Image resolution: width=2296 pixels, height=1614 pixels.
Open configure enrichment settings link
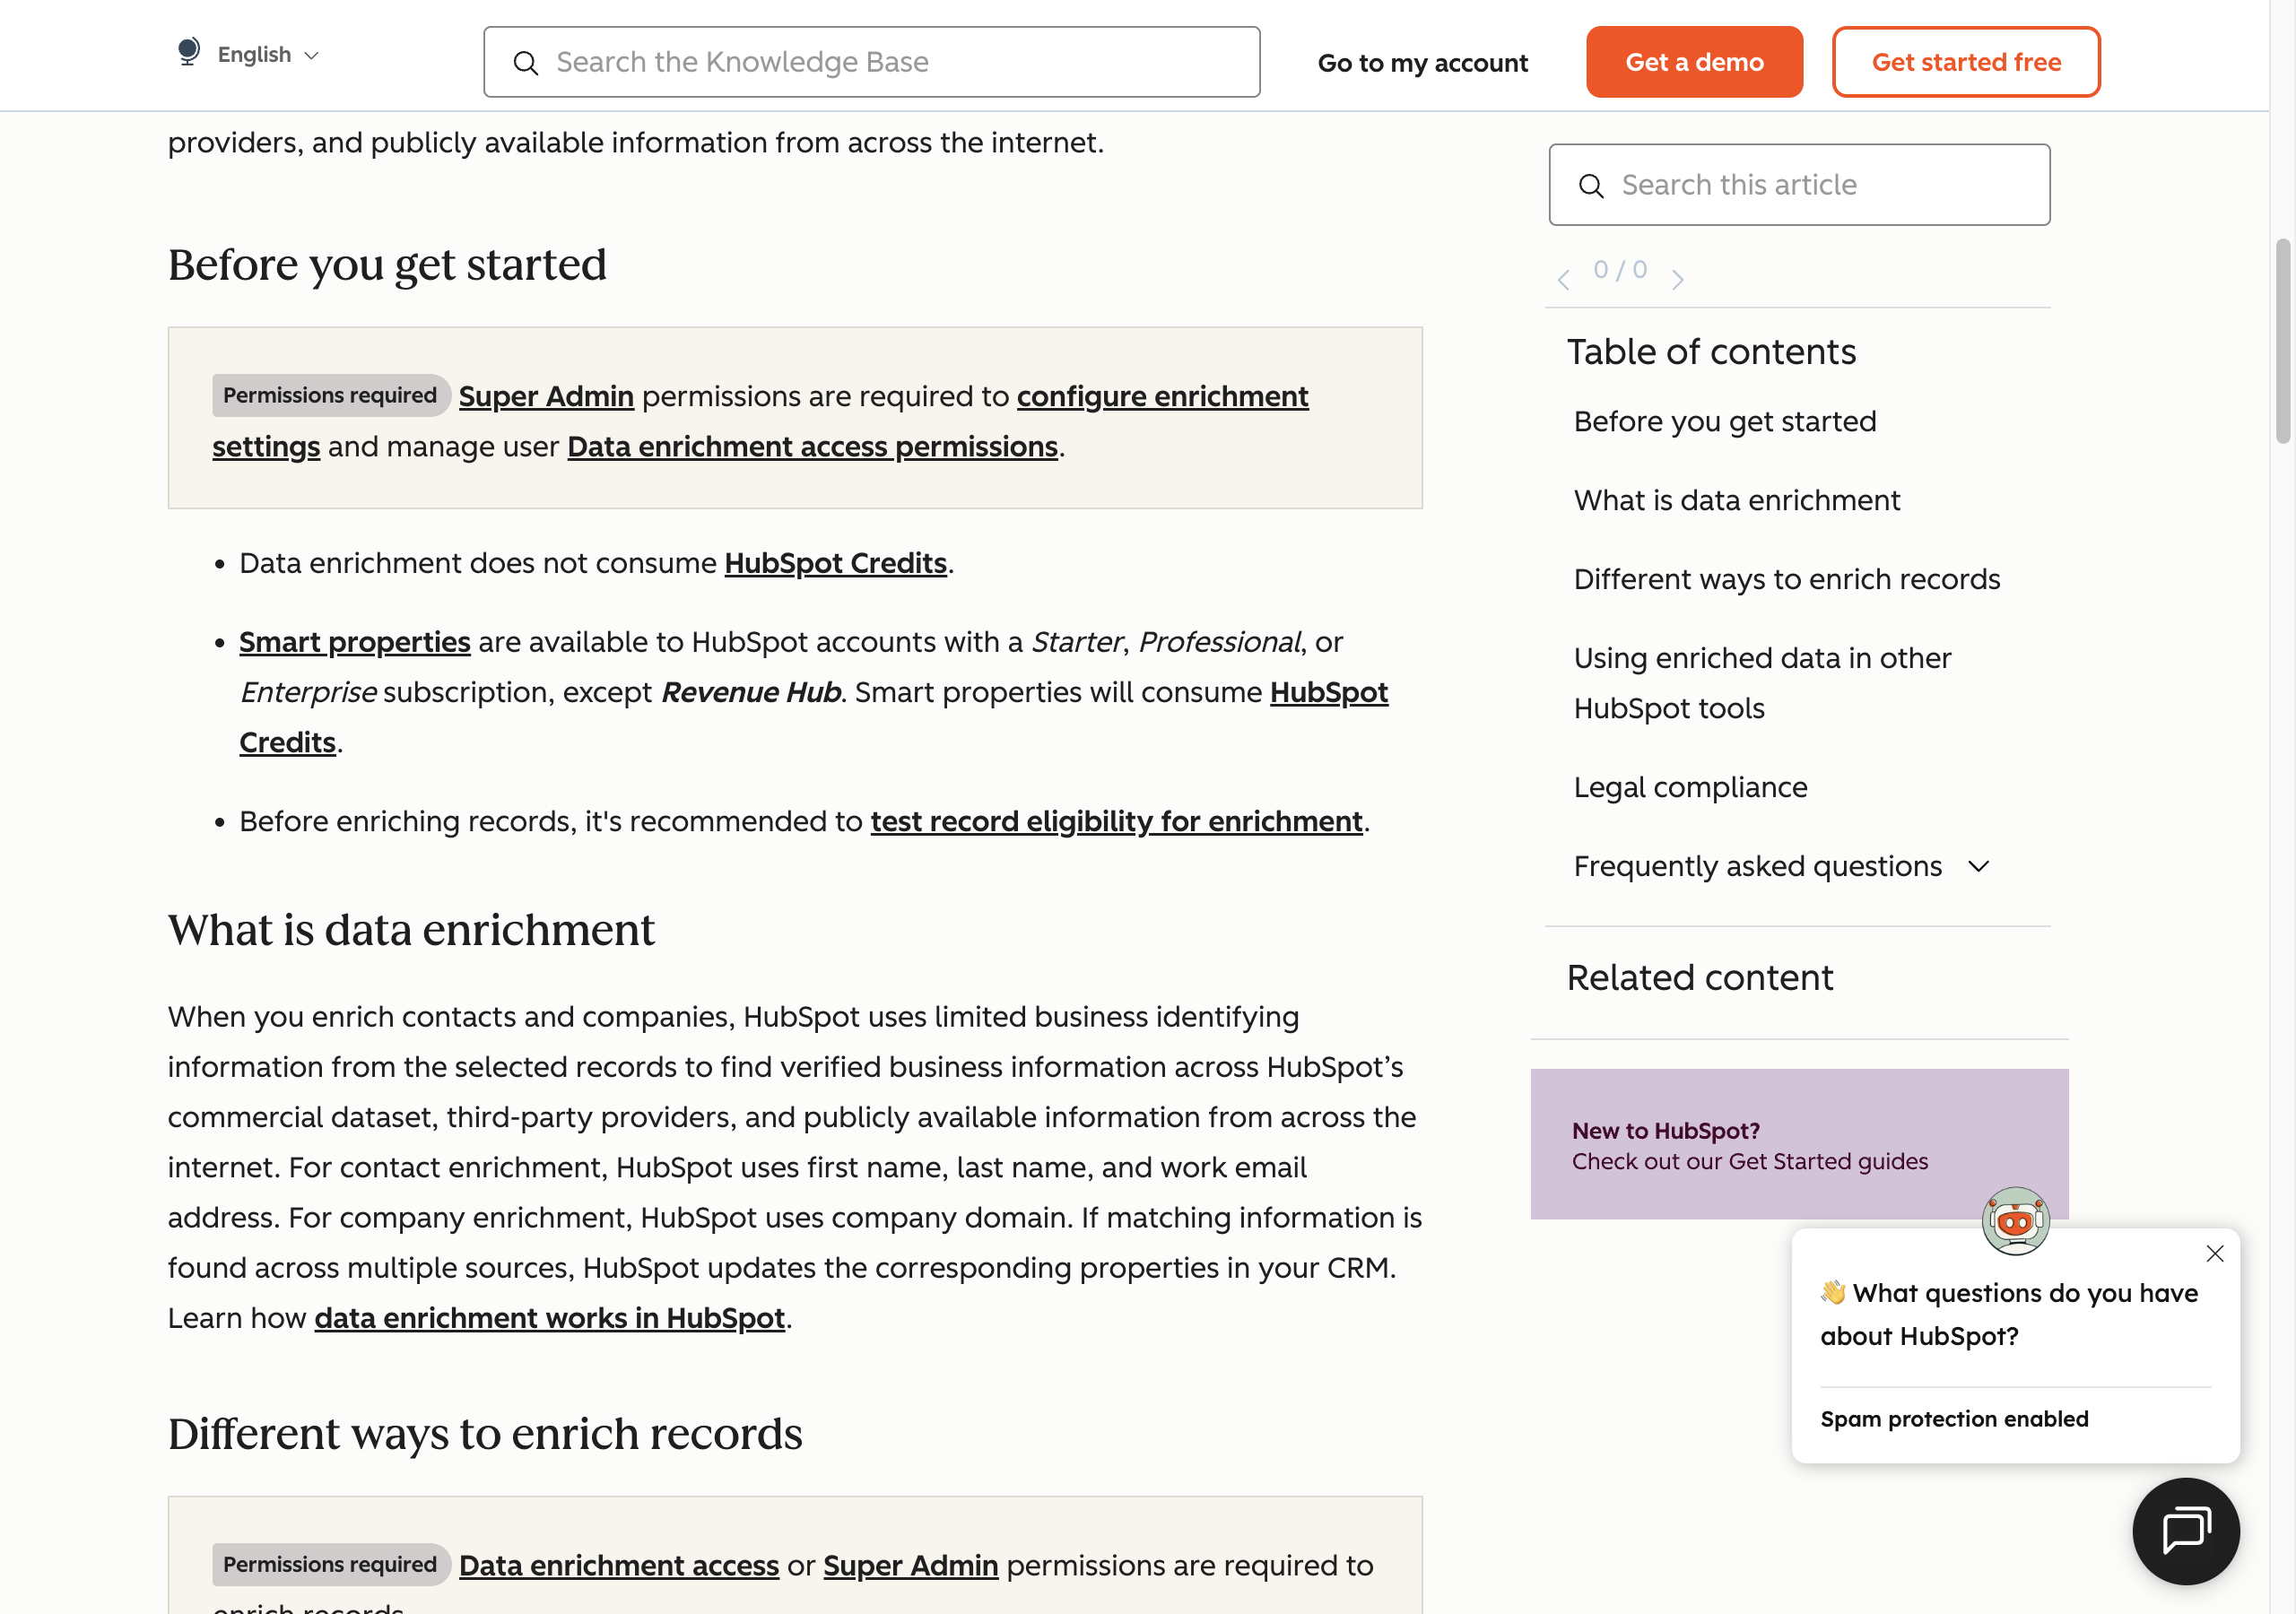[1162, 396]
